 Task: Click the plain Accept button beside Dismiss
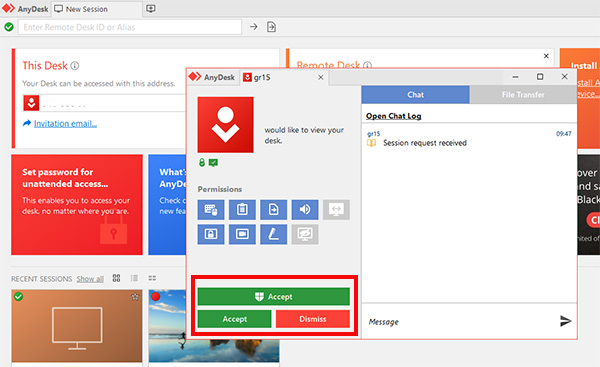coord(235,319)
